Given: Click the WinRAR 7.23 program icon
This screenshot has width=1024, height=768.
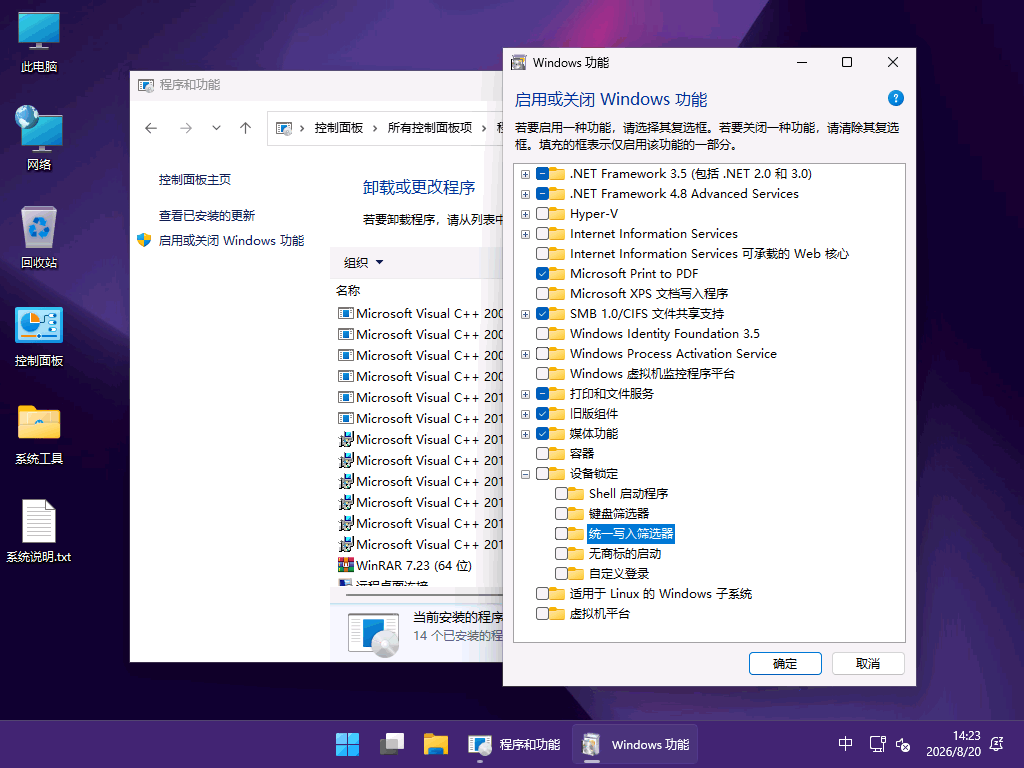Looking at the screenshot, I should (345, 565).
